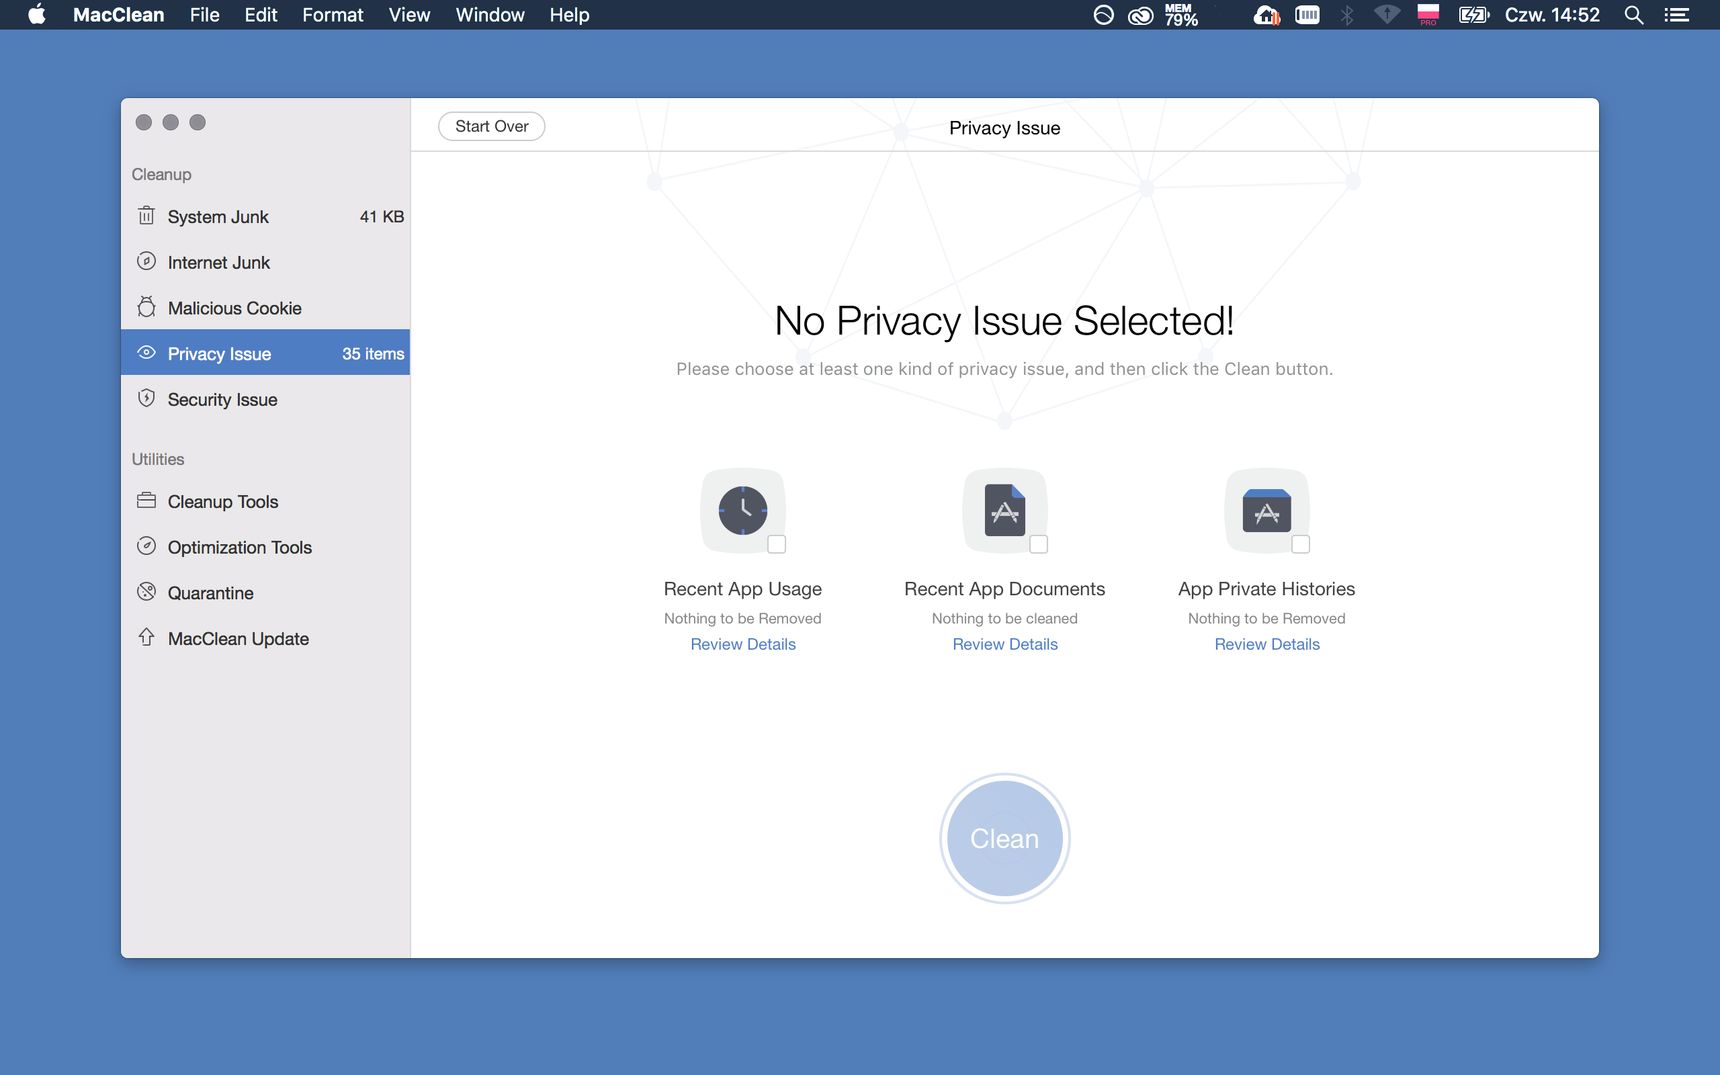Check the Recent App Usage checkbox
Screen dimensions: 1720x1075
tap(777, 544)
